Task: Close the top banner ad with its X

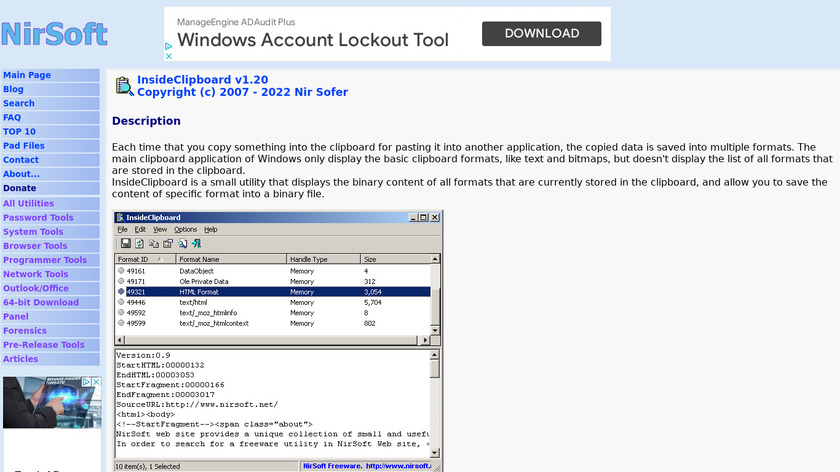Action: pos(168,56)
